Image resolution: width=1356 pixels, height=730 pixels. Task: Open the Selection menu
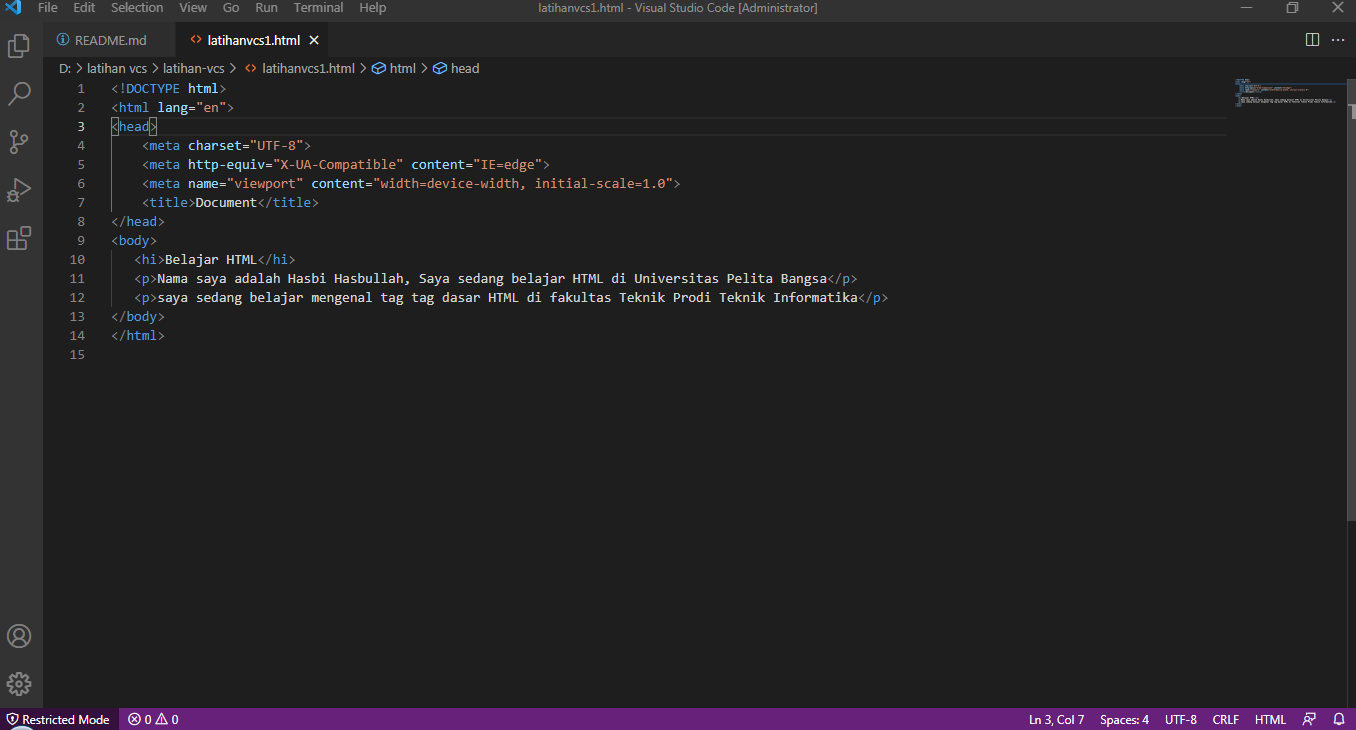click(x=137, y=8)
